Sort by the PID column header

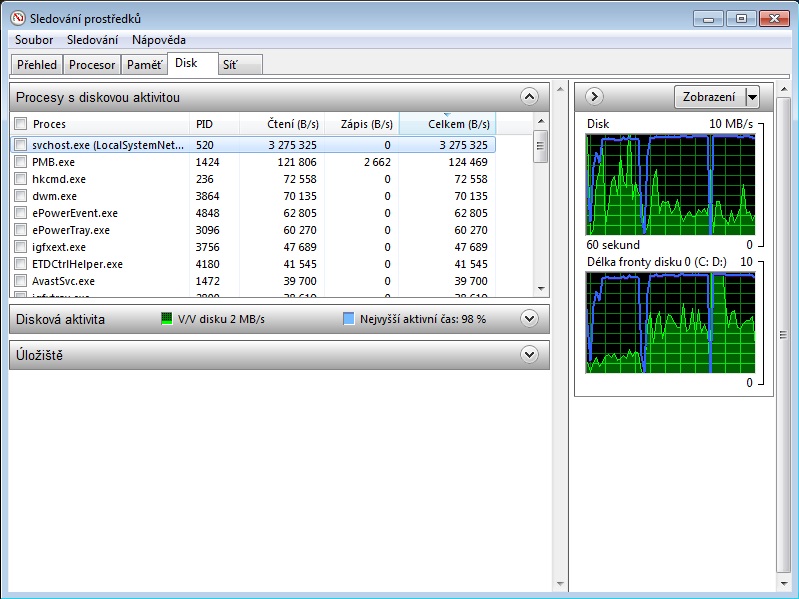[x=215, y=124]
